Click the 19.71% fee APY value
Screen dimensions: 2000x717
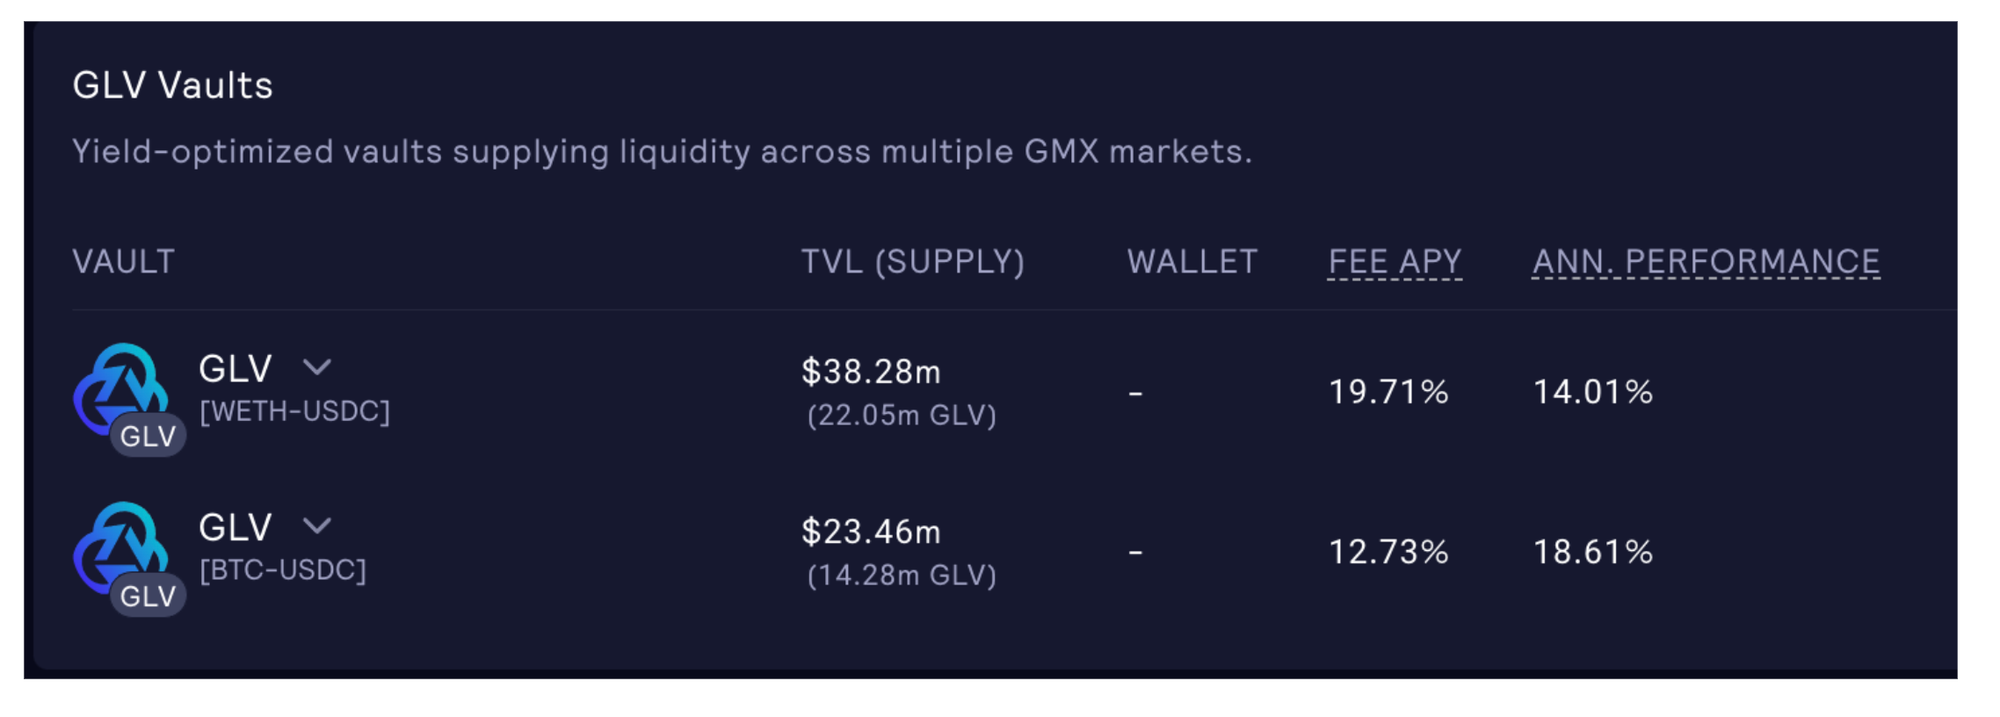1388,392
